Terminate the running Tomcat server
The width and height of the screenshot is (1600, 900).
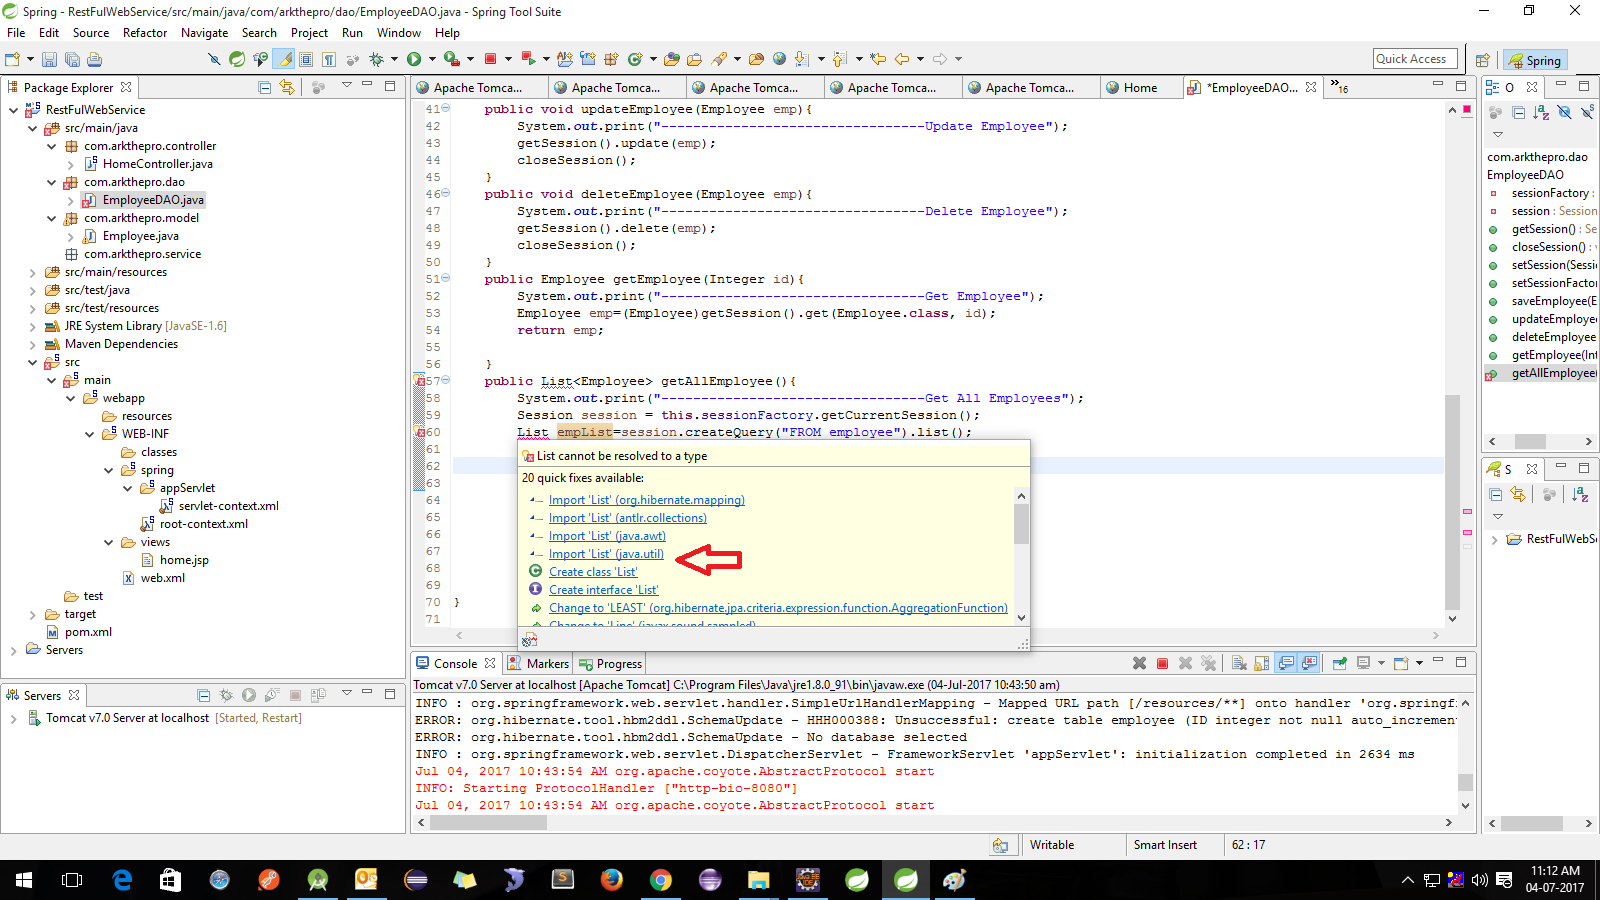click(x=1162, y=662)
